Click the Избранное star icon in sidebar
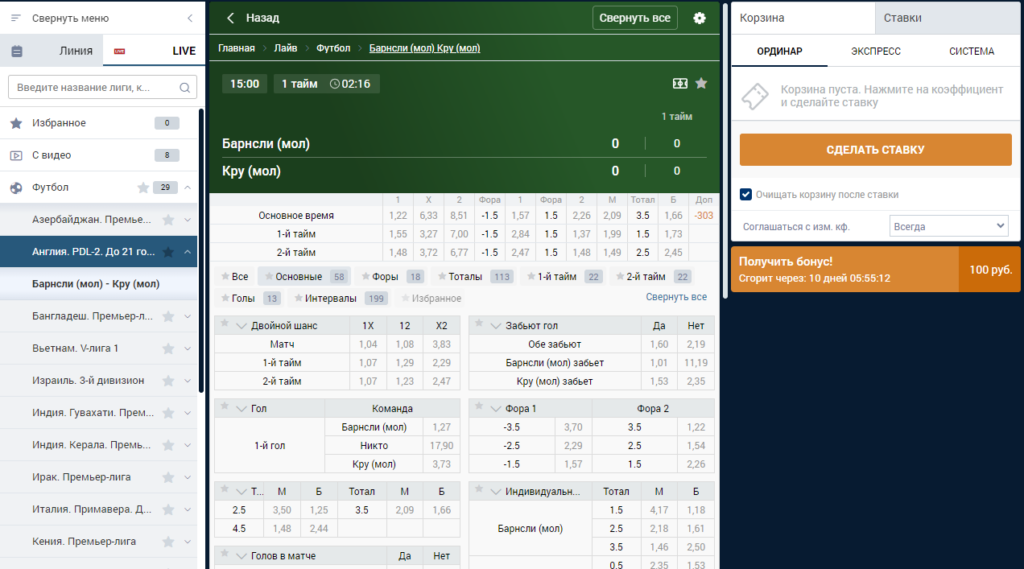1024x569 pixels. coord(16,123)
